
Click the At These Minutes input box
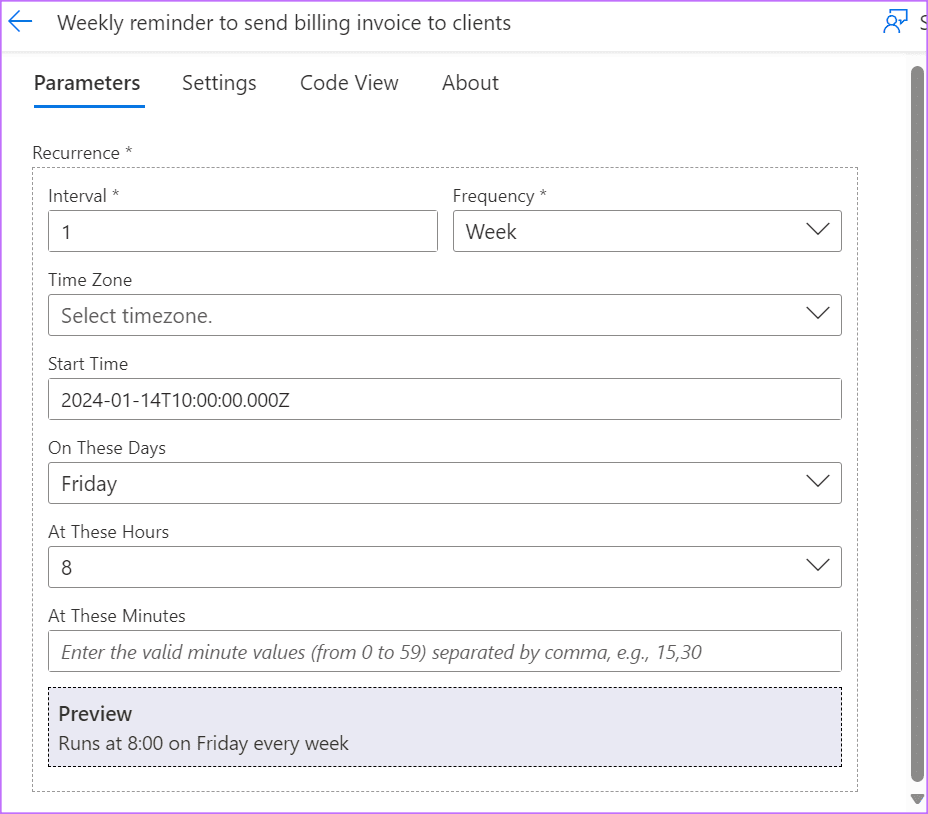point(444,651)
